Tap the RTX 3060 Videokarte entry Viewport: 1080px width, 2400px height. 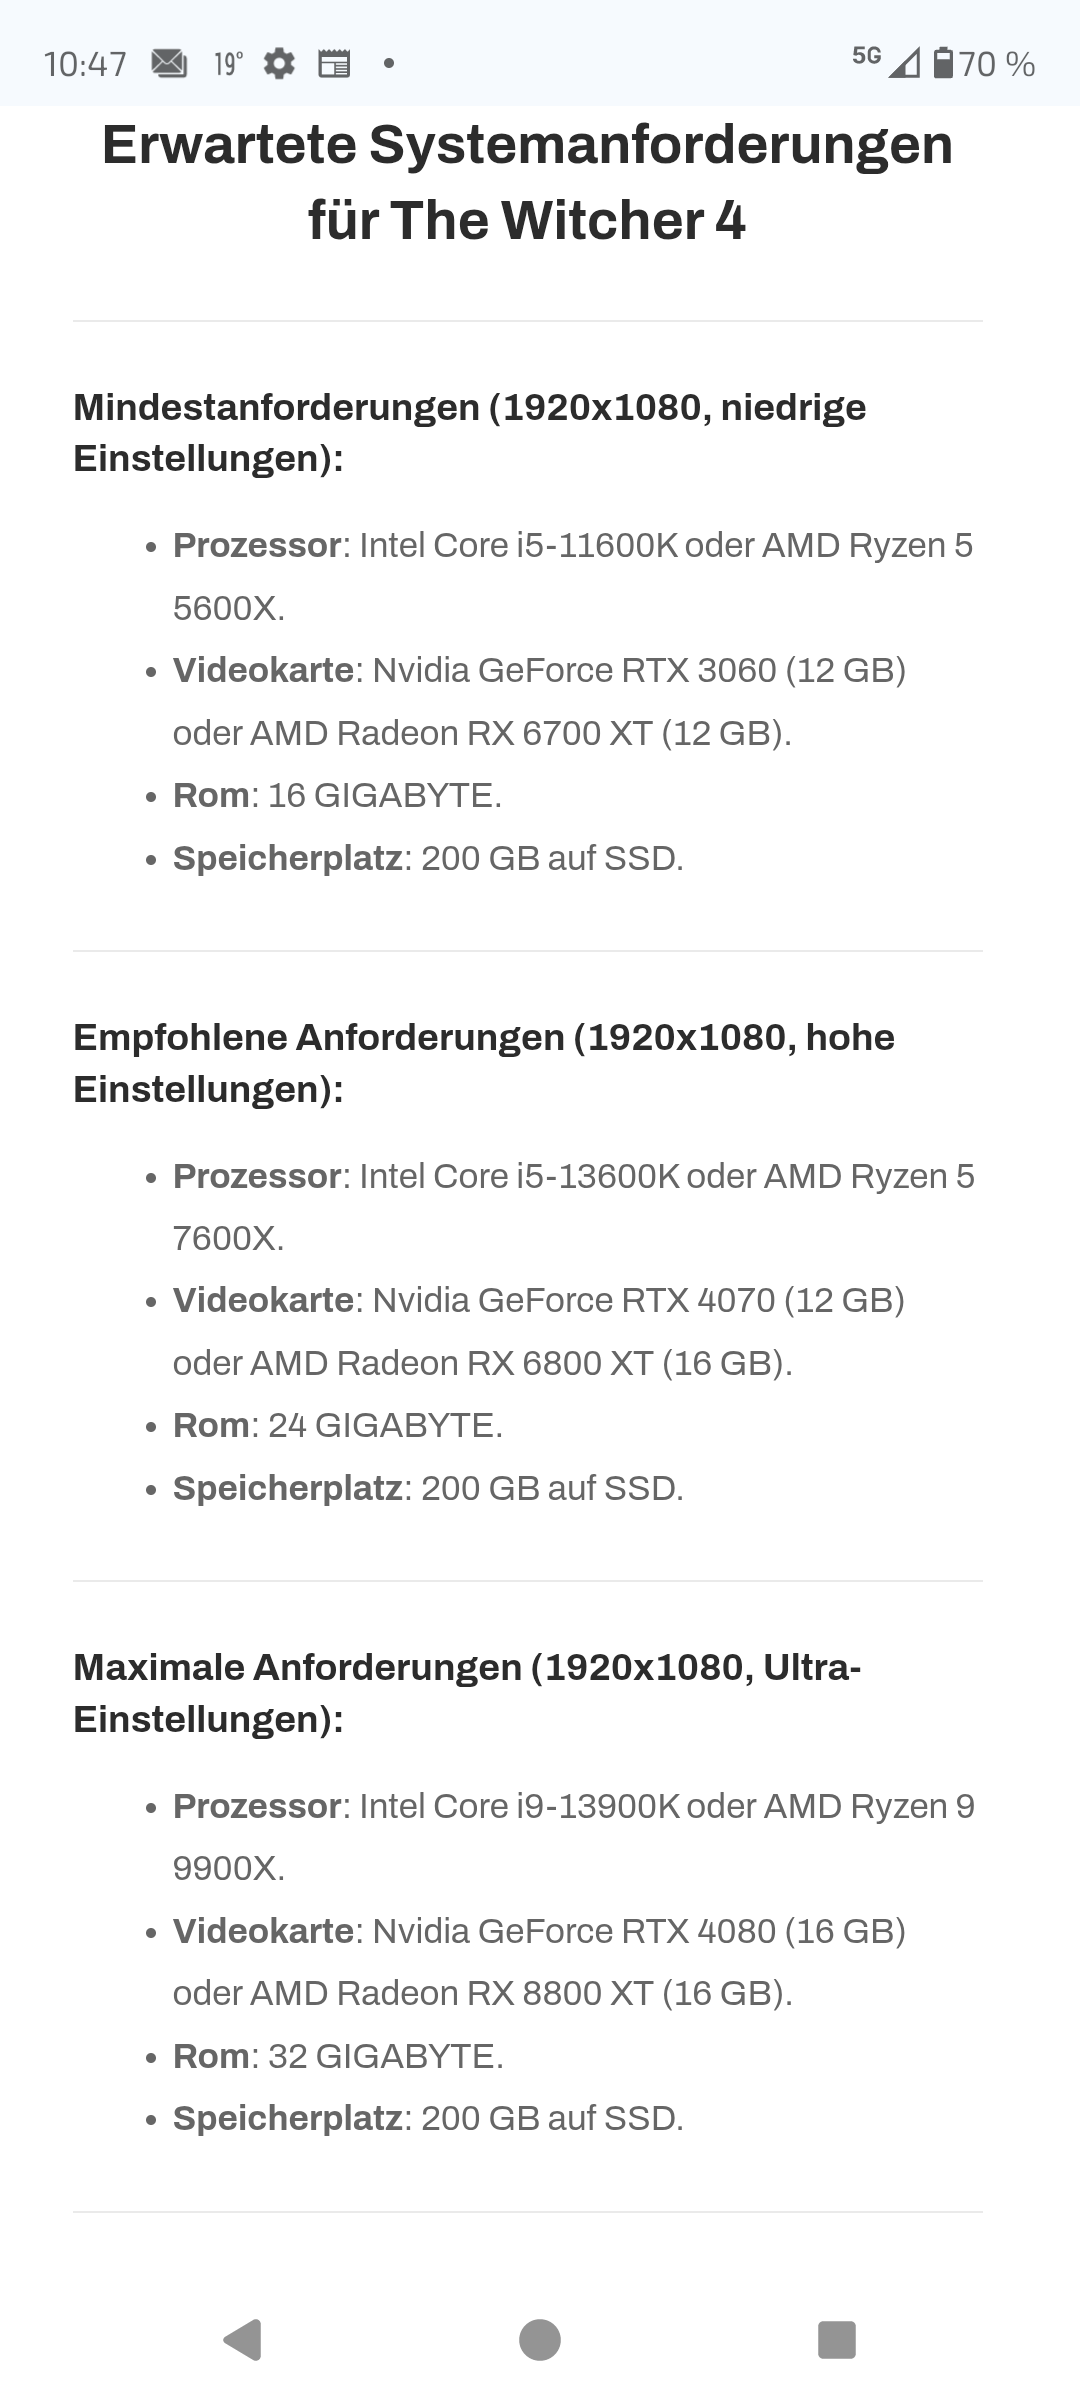point(540,701)
